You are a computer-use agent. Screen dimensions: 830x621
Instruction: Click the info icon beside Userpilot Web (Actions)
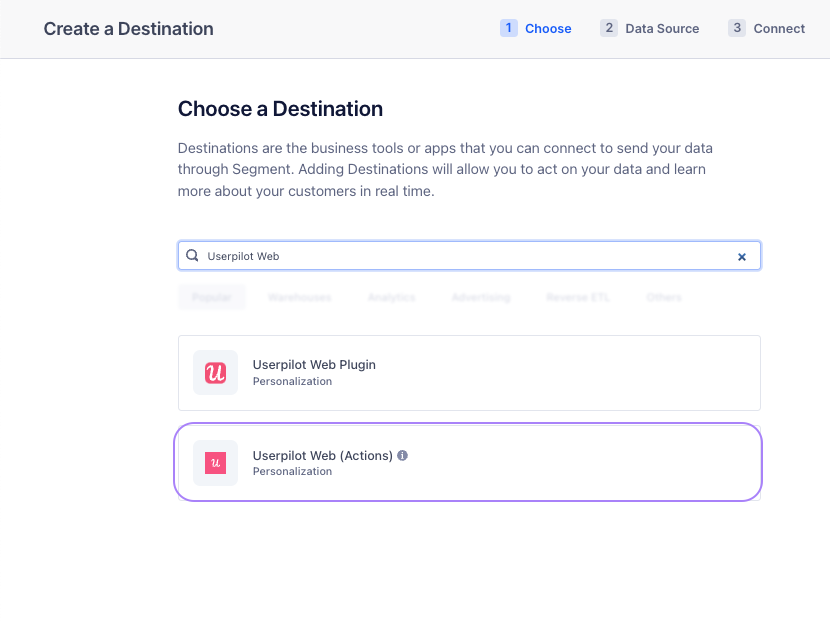click(x=402, y=455)
